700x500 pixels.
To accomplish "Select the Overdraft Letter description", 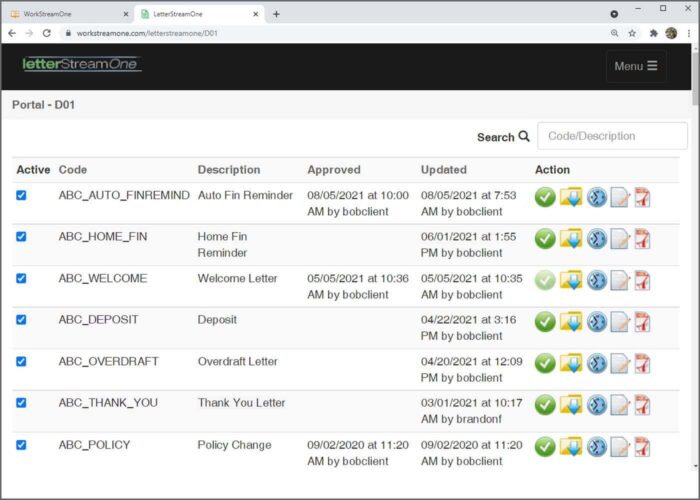I will pos(238,361).
